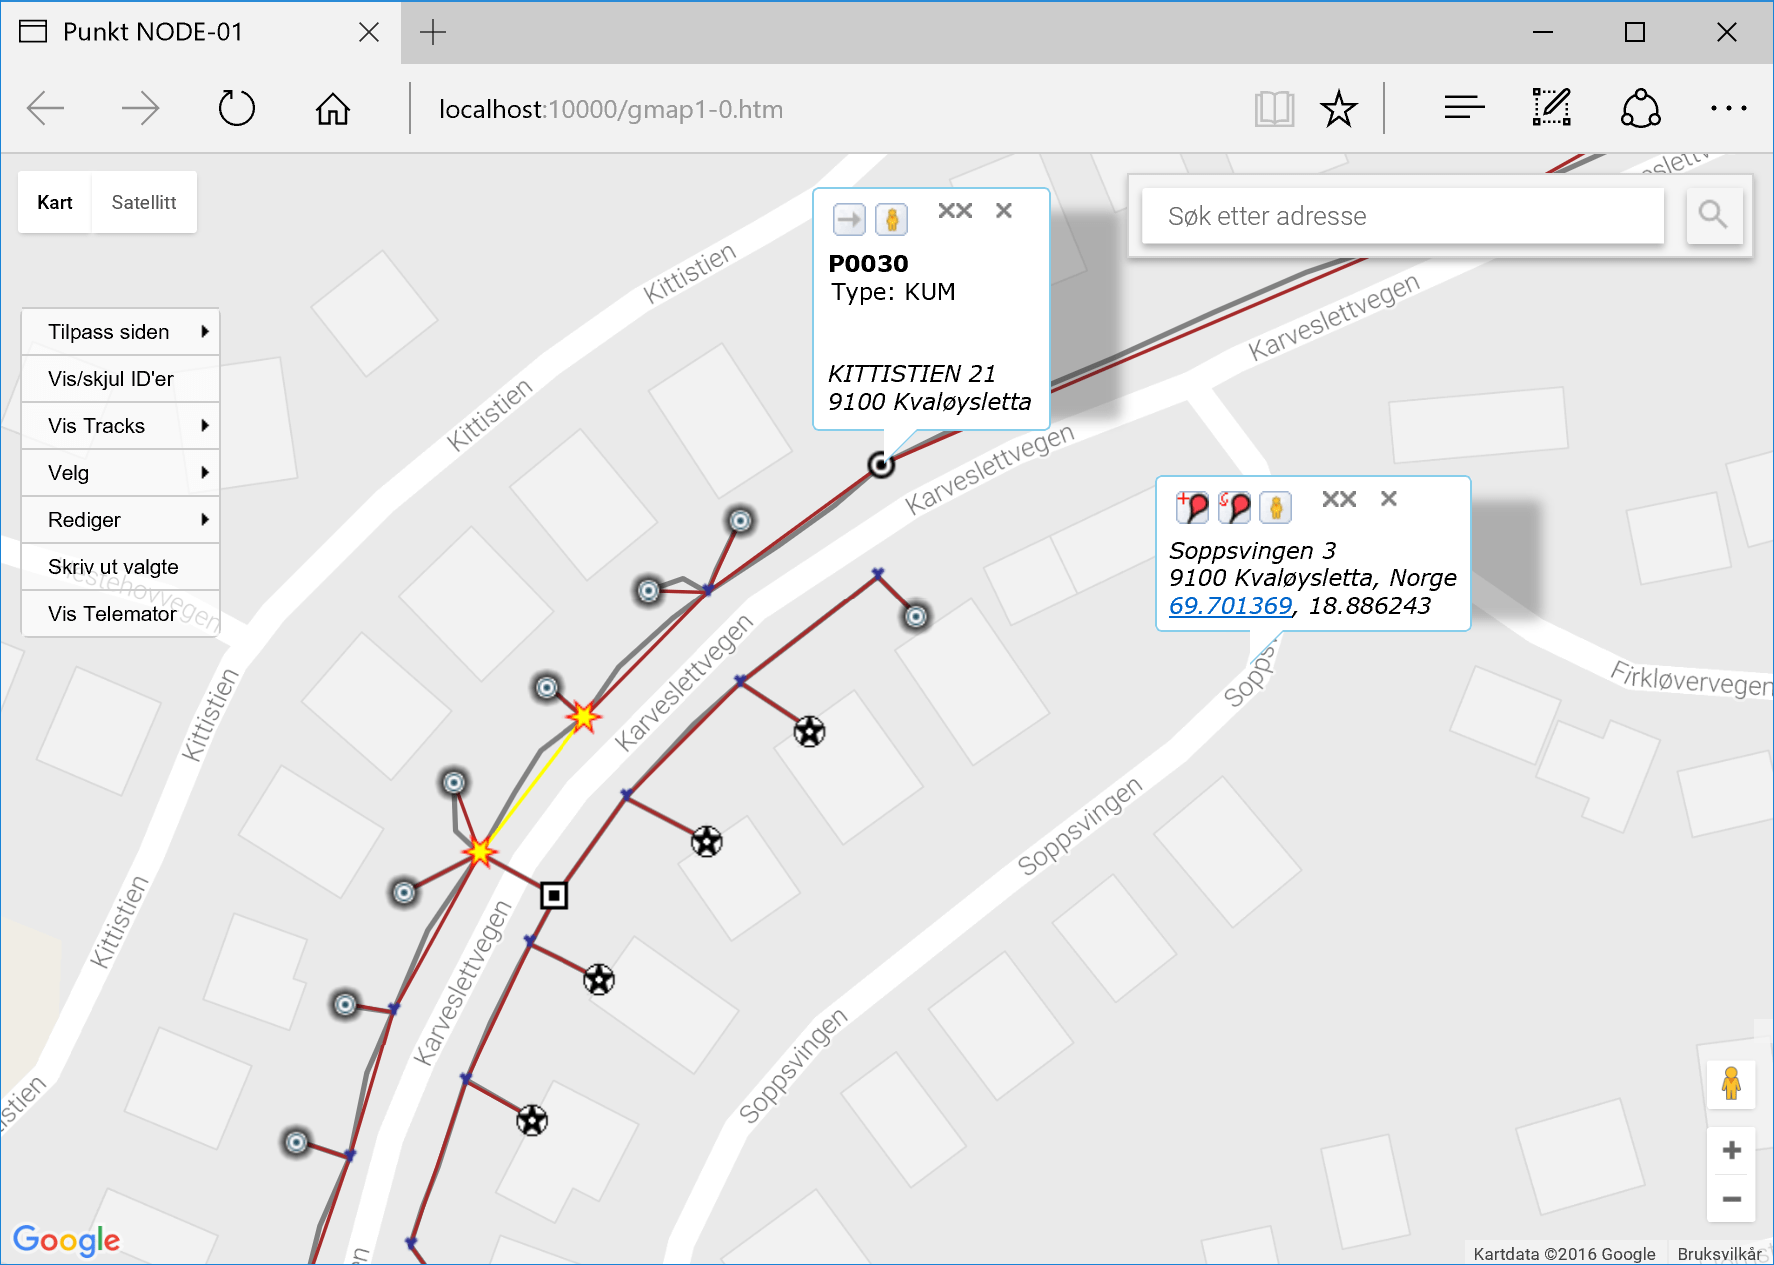
Task: Click the search magnifier icon
Action: tap(1714, 215)
